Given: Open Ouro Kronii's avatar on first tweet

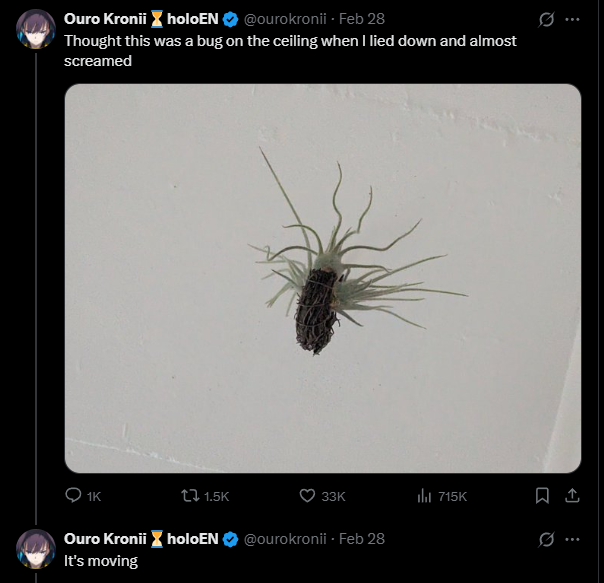Looking at the screenshot, I should coord(36,29).
